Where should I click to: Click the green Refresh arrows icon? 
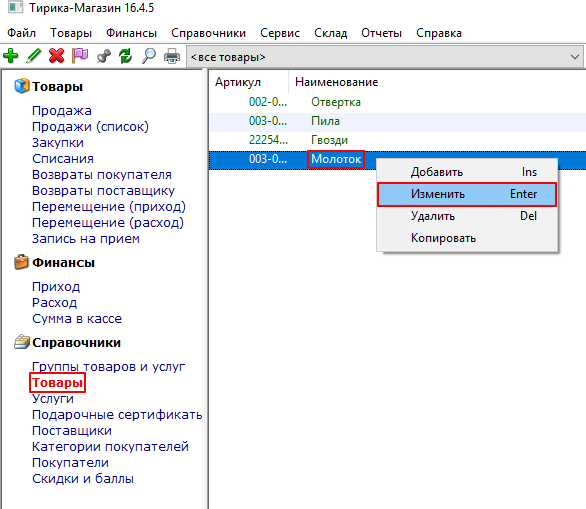pyautogui.click(x=126, y=56)
